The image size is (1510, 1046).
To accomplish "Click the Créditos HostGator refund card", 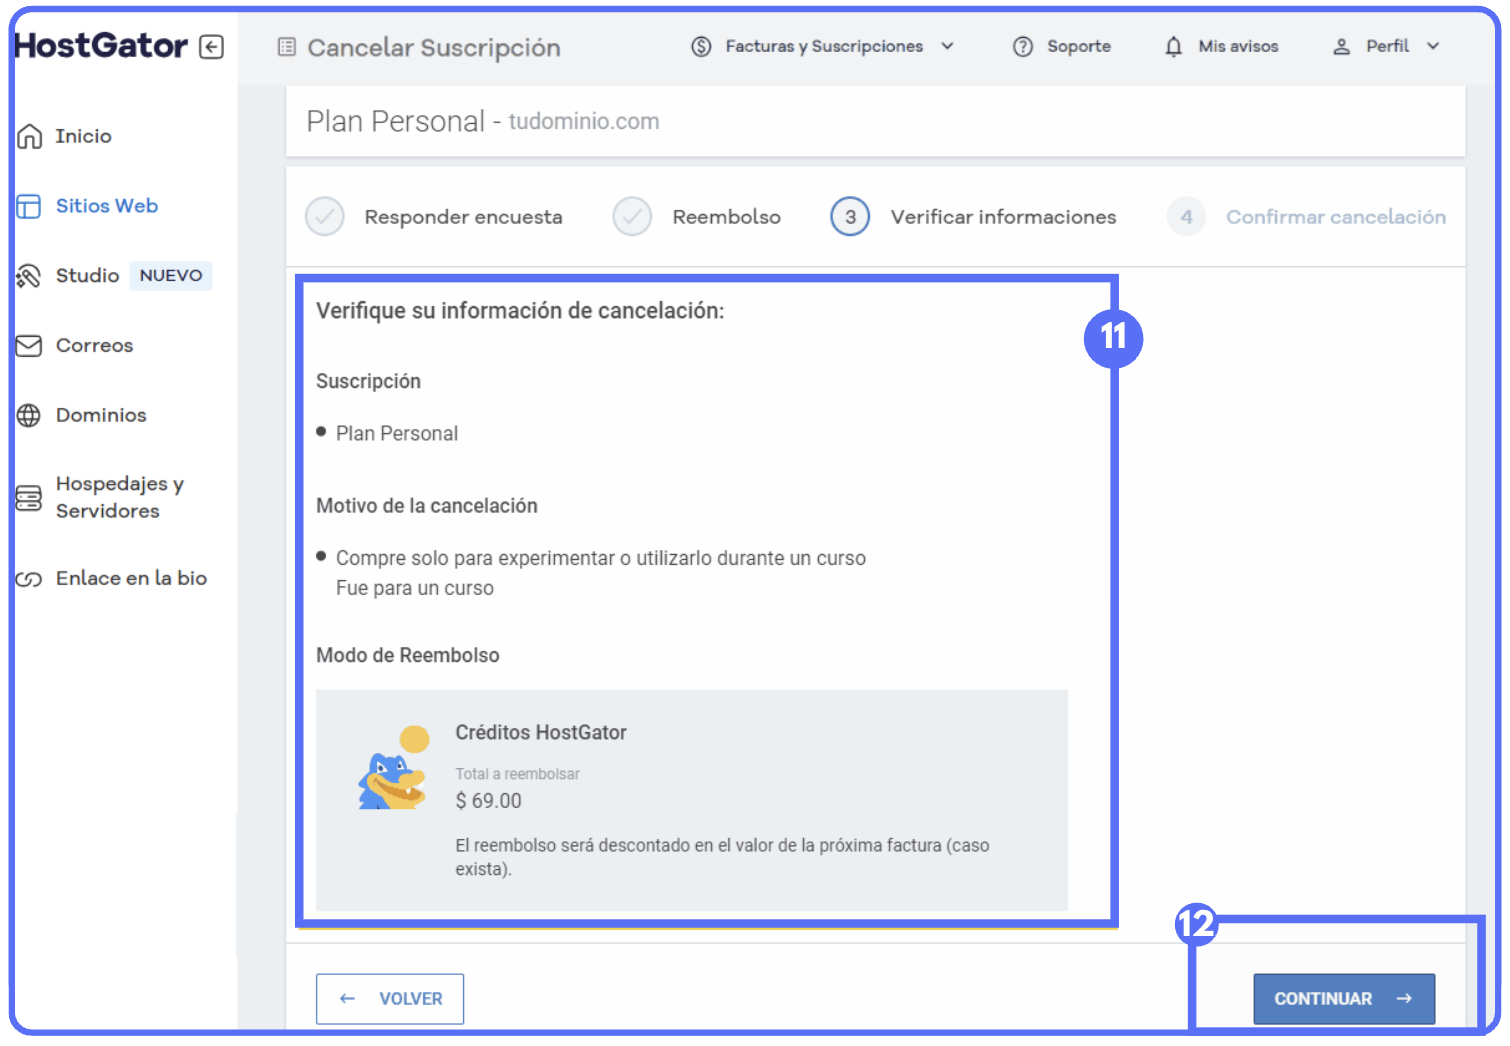I will tap(691, 799).
